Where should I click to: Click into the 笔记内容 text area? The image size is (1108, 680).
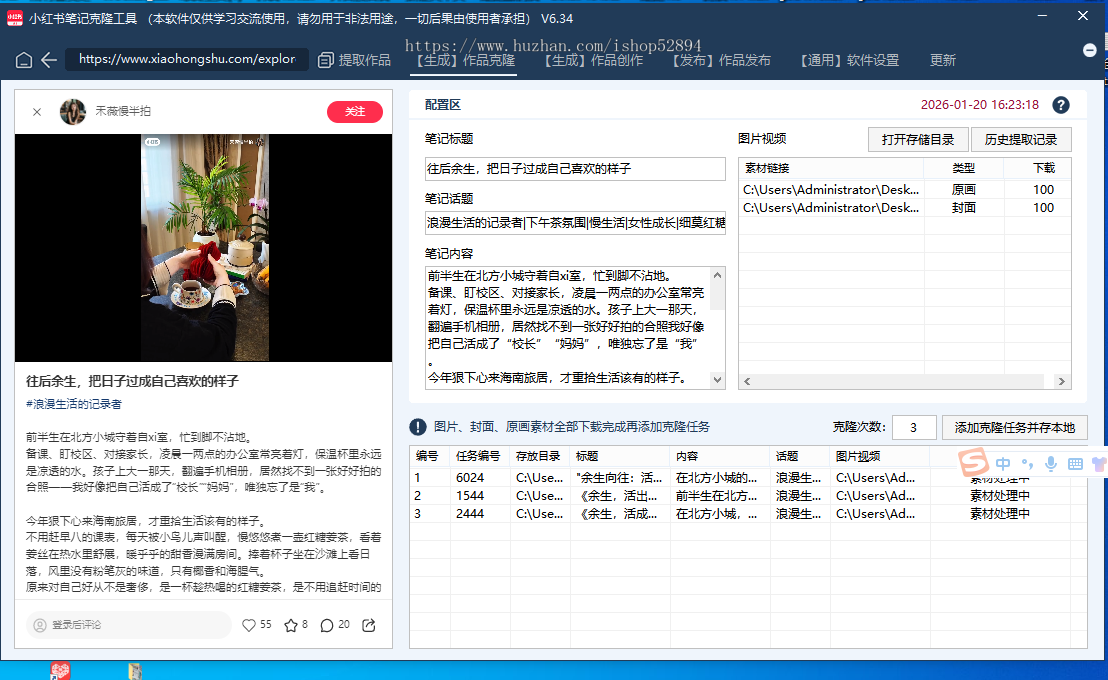(568, 327)
